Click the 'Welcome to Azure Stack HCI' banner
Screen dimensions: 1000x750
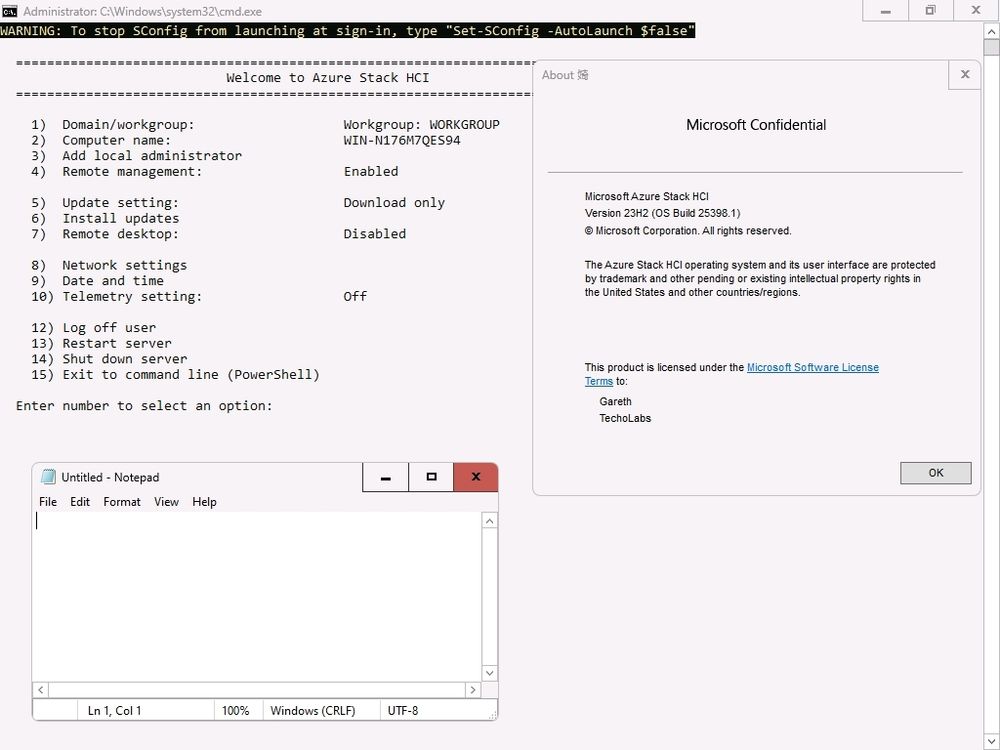pyautogui.click(x=328, y=78)
